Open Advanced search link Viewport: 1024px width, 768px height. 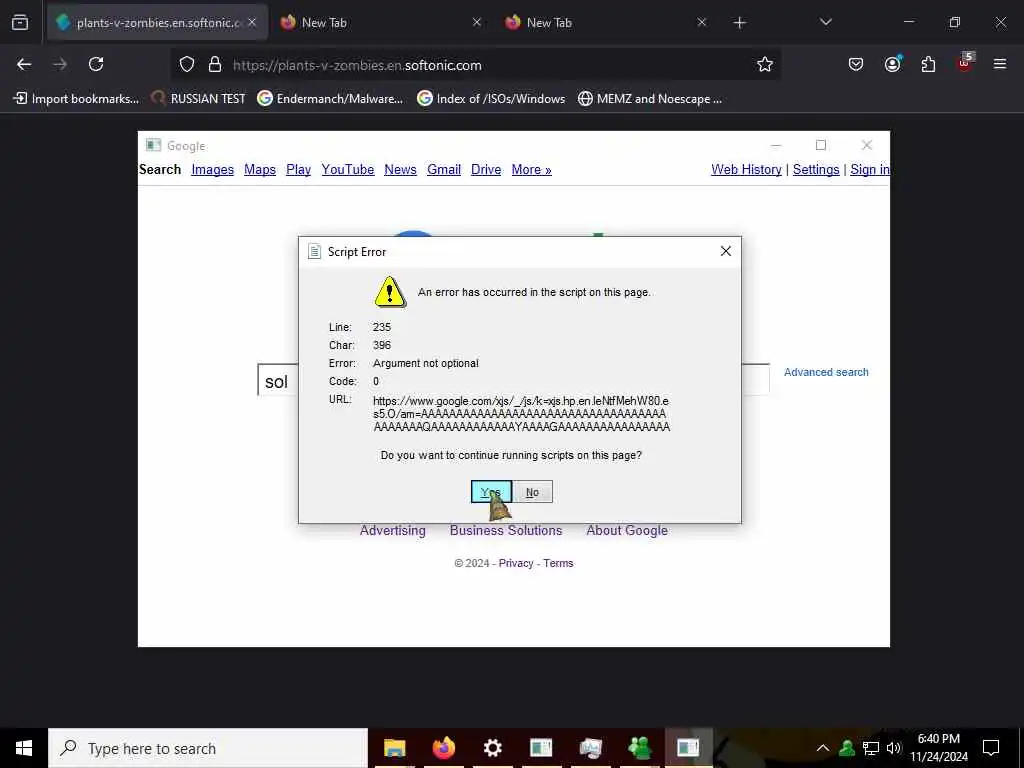pyautogui.click(x=826, y=372)
